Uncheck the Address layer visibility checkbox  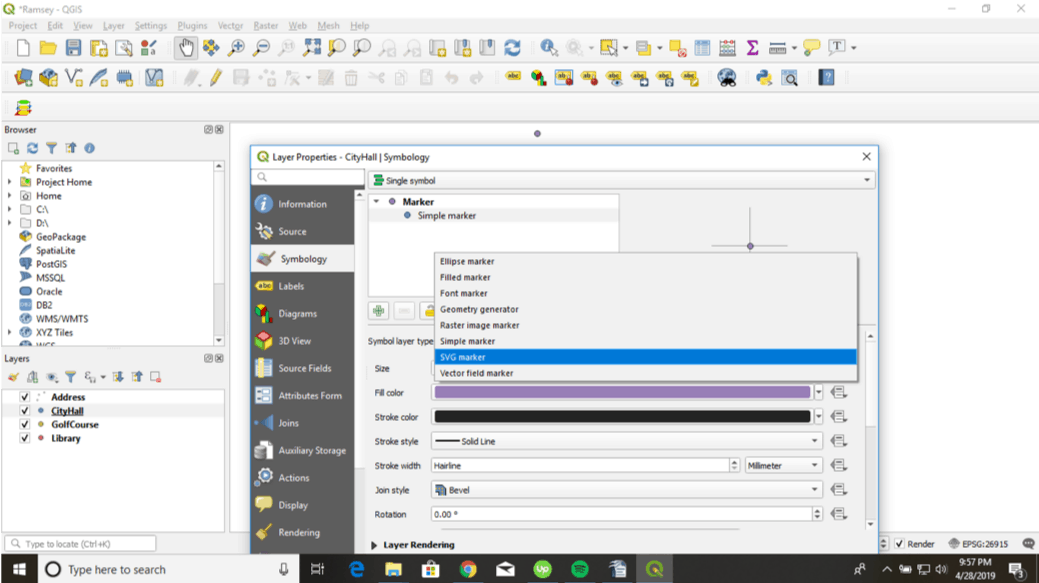coord(25,397)
